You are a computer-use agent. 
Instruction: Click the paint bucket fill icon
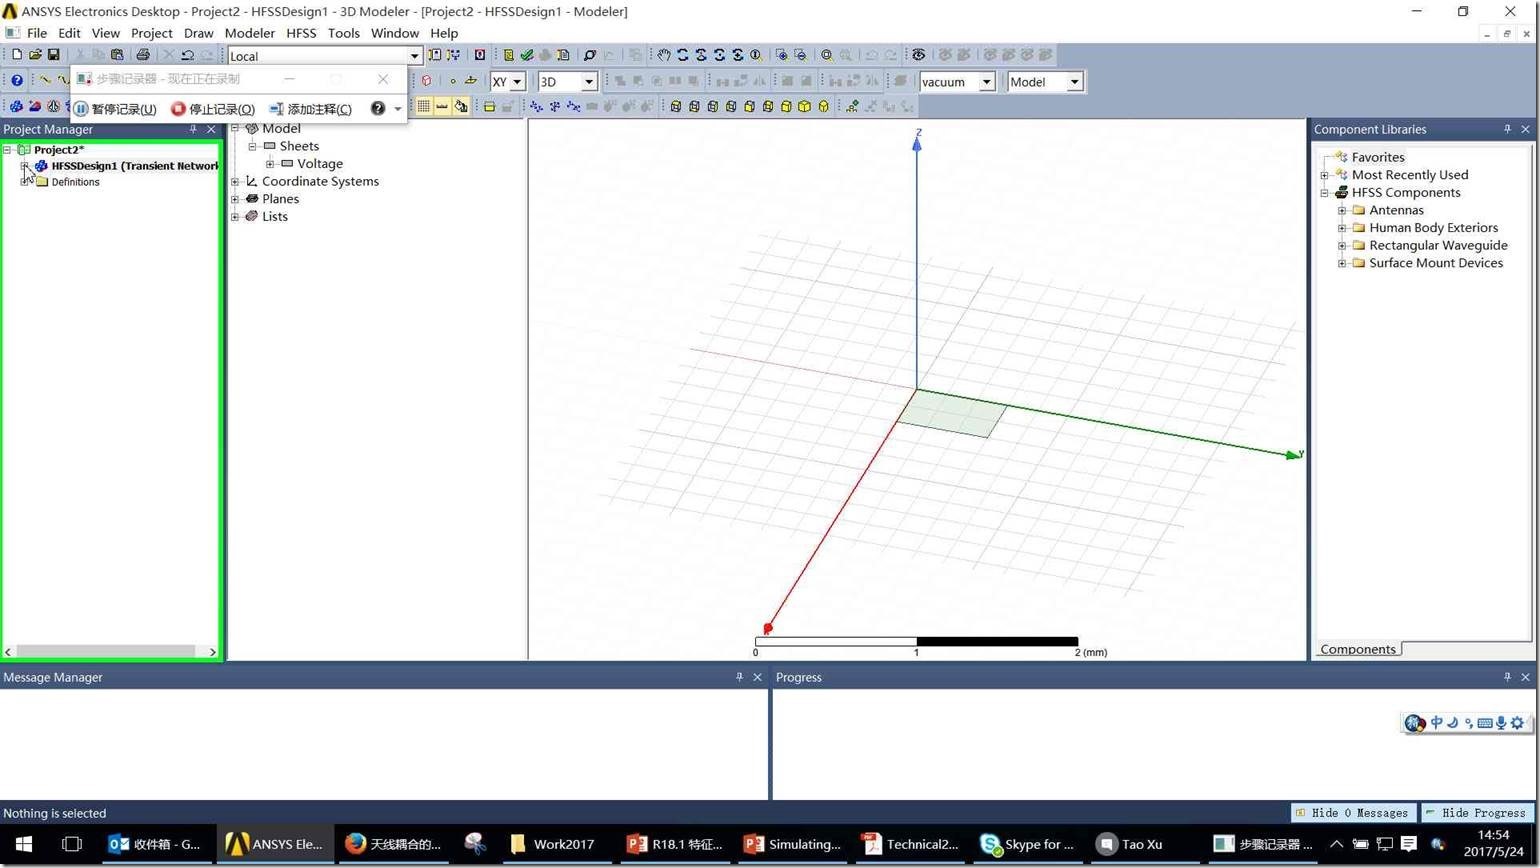coord(460,106)
